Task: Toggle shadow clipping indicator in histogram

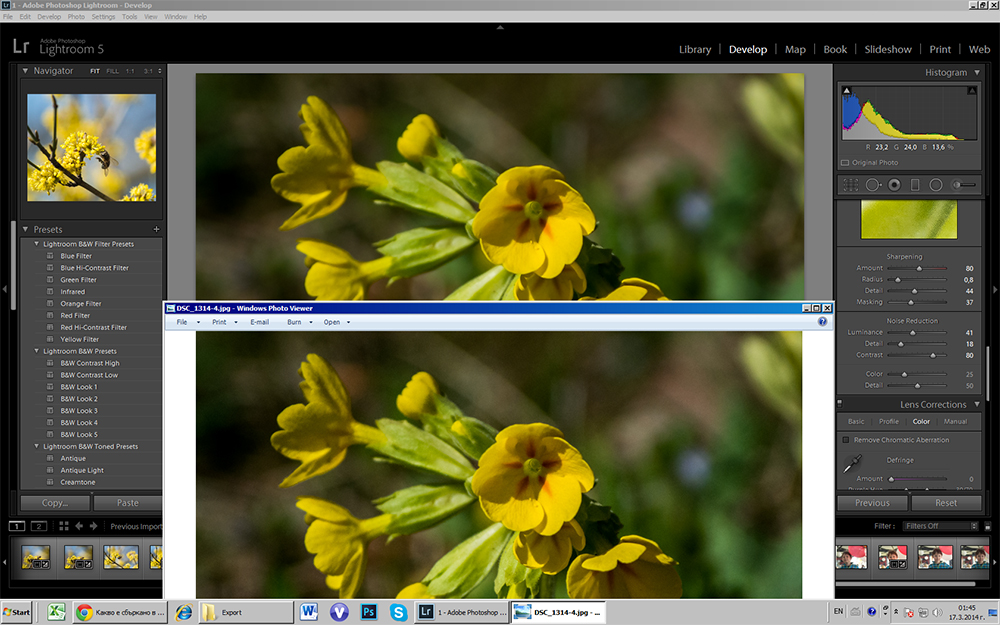Action: click(847, 91)
